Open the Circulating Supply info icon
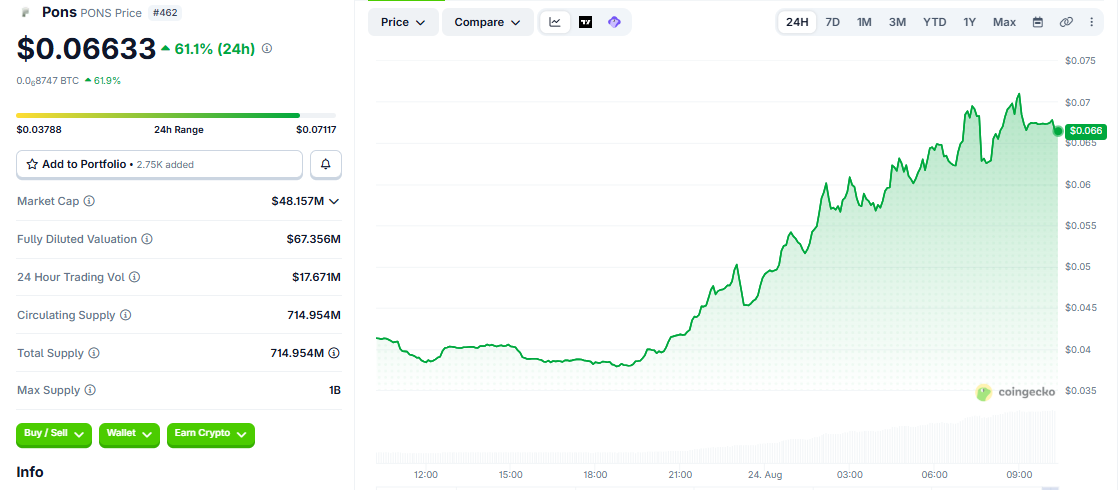This screenshot has width=1118, height=490. 125,315
